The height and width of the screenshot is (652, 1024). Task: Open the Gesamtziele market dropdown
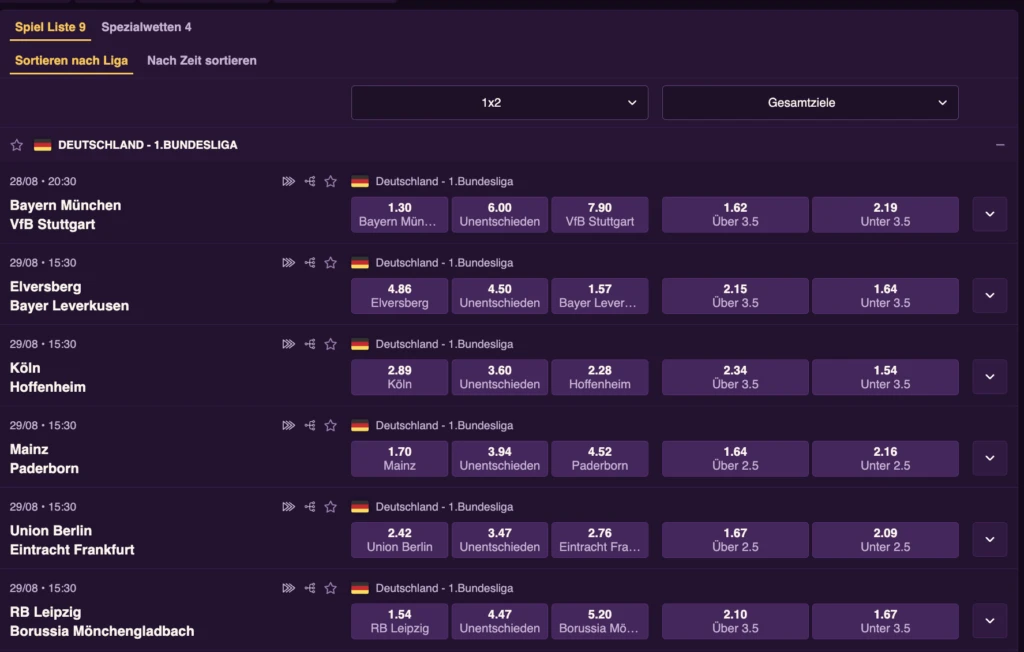click(810, 103)
